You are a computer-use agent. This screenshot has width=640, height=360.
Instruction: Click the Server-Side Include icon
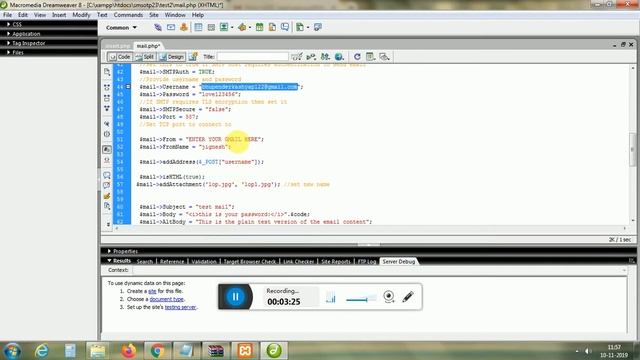point(272,27)
